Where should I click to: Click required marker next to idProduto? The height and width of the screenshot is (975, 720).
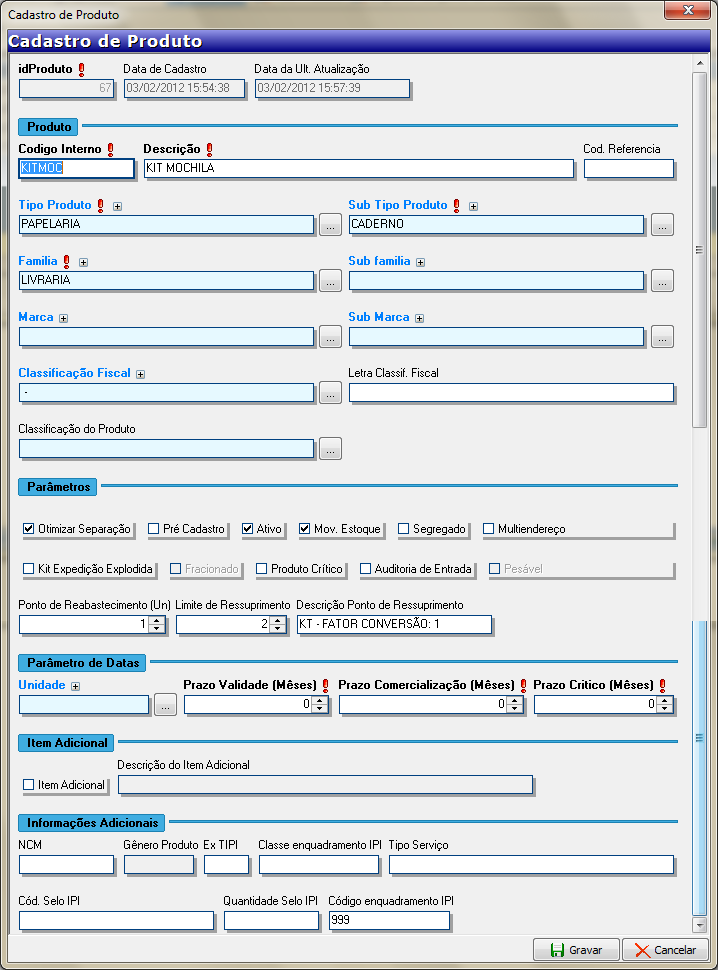(x=81, y=70)
